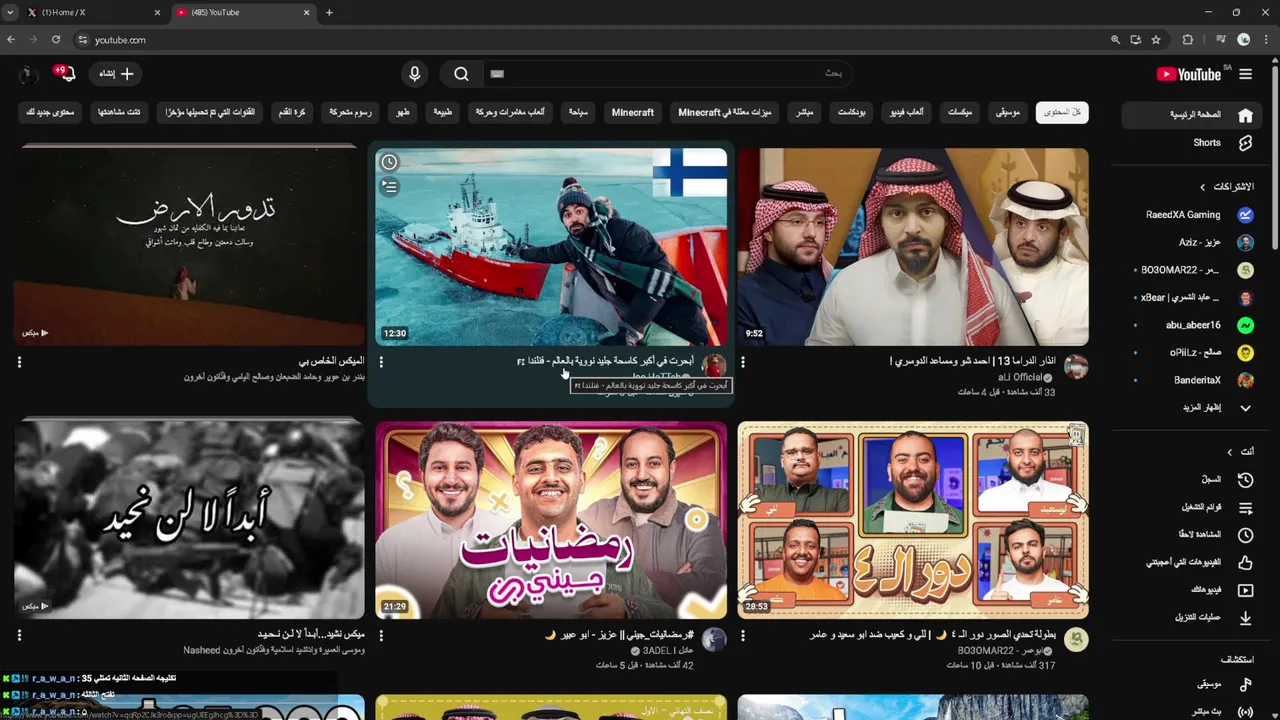Switch to the 'Home / X' browser tab
The height and width of the screenshot is (720, 1280).
coord(95,12)
